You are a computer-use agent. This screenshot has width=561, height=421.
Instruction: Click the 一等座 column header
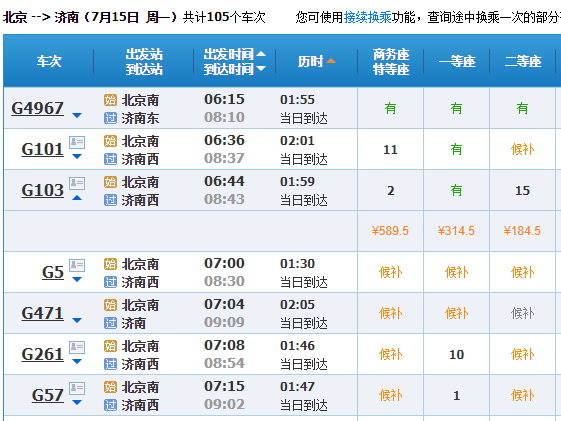click(457, 62)
